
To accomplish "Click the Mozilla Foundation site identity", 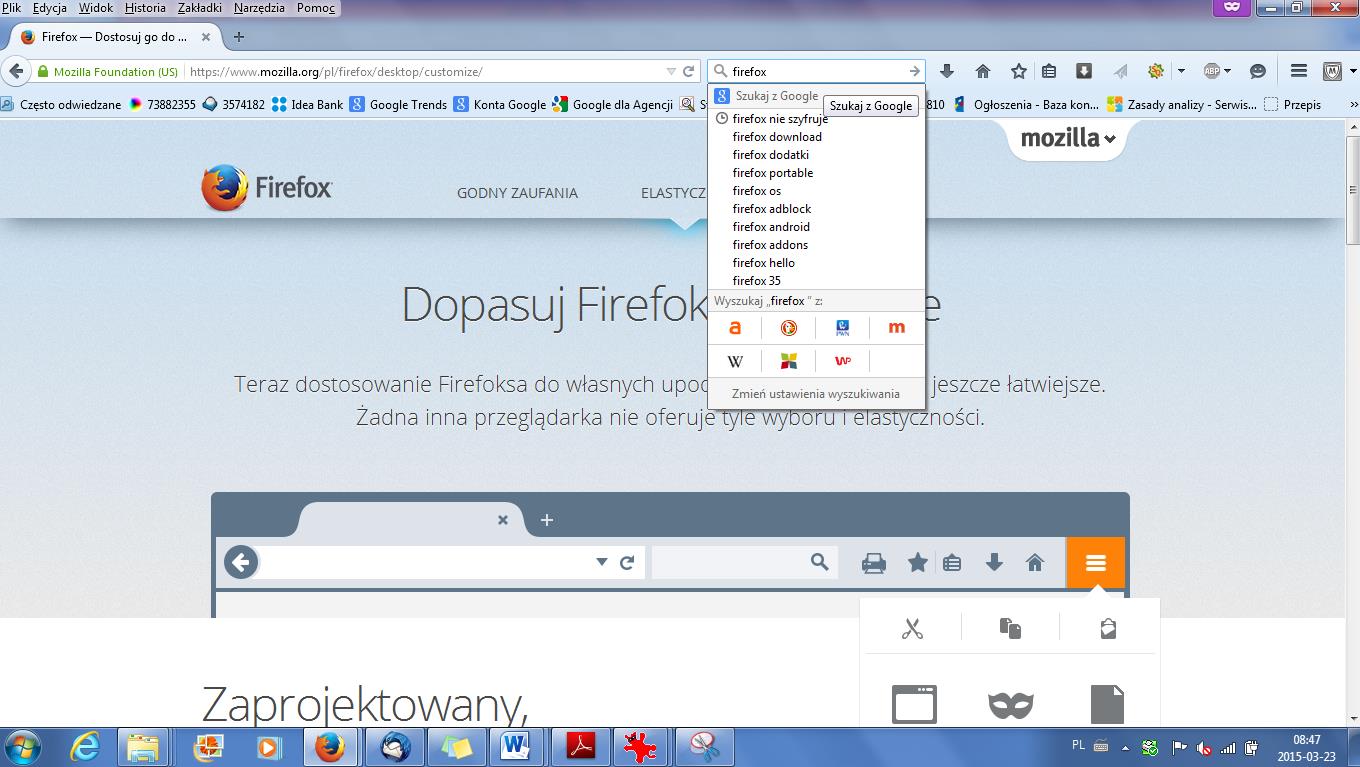I will coord(107,72).
